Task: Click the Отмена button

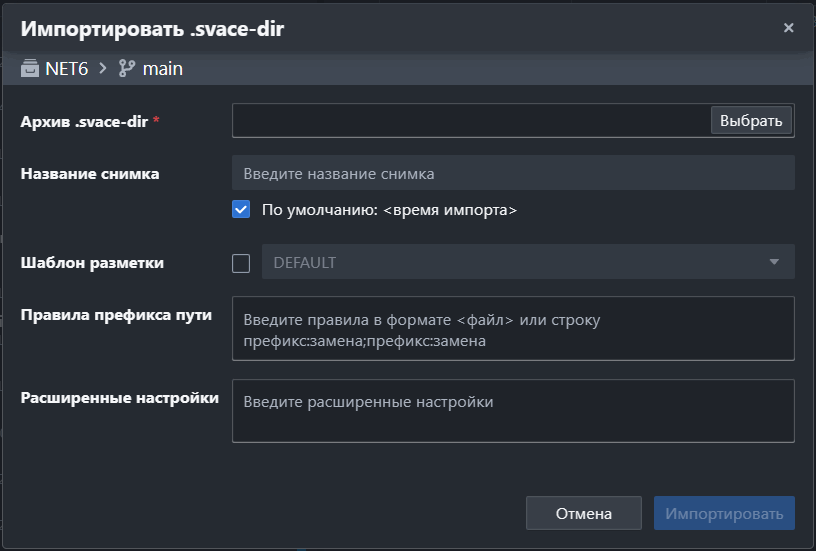Action: pyautogui.click(x=583, y=513)
